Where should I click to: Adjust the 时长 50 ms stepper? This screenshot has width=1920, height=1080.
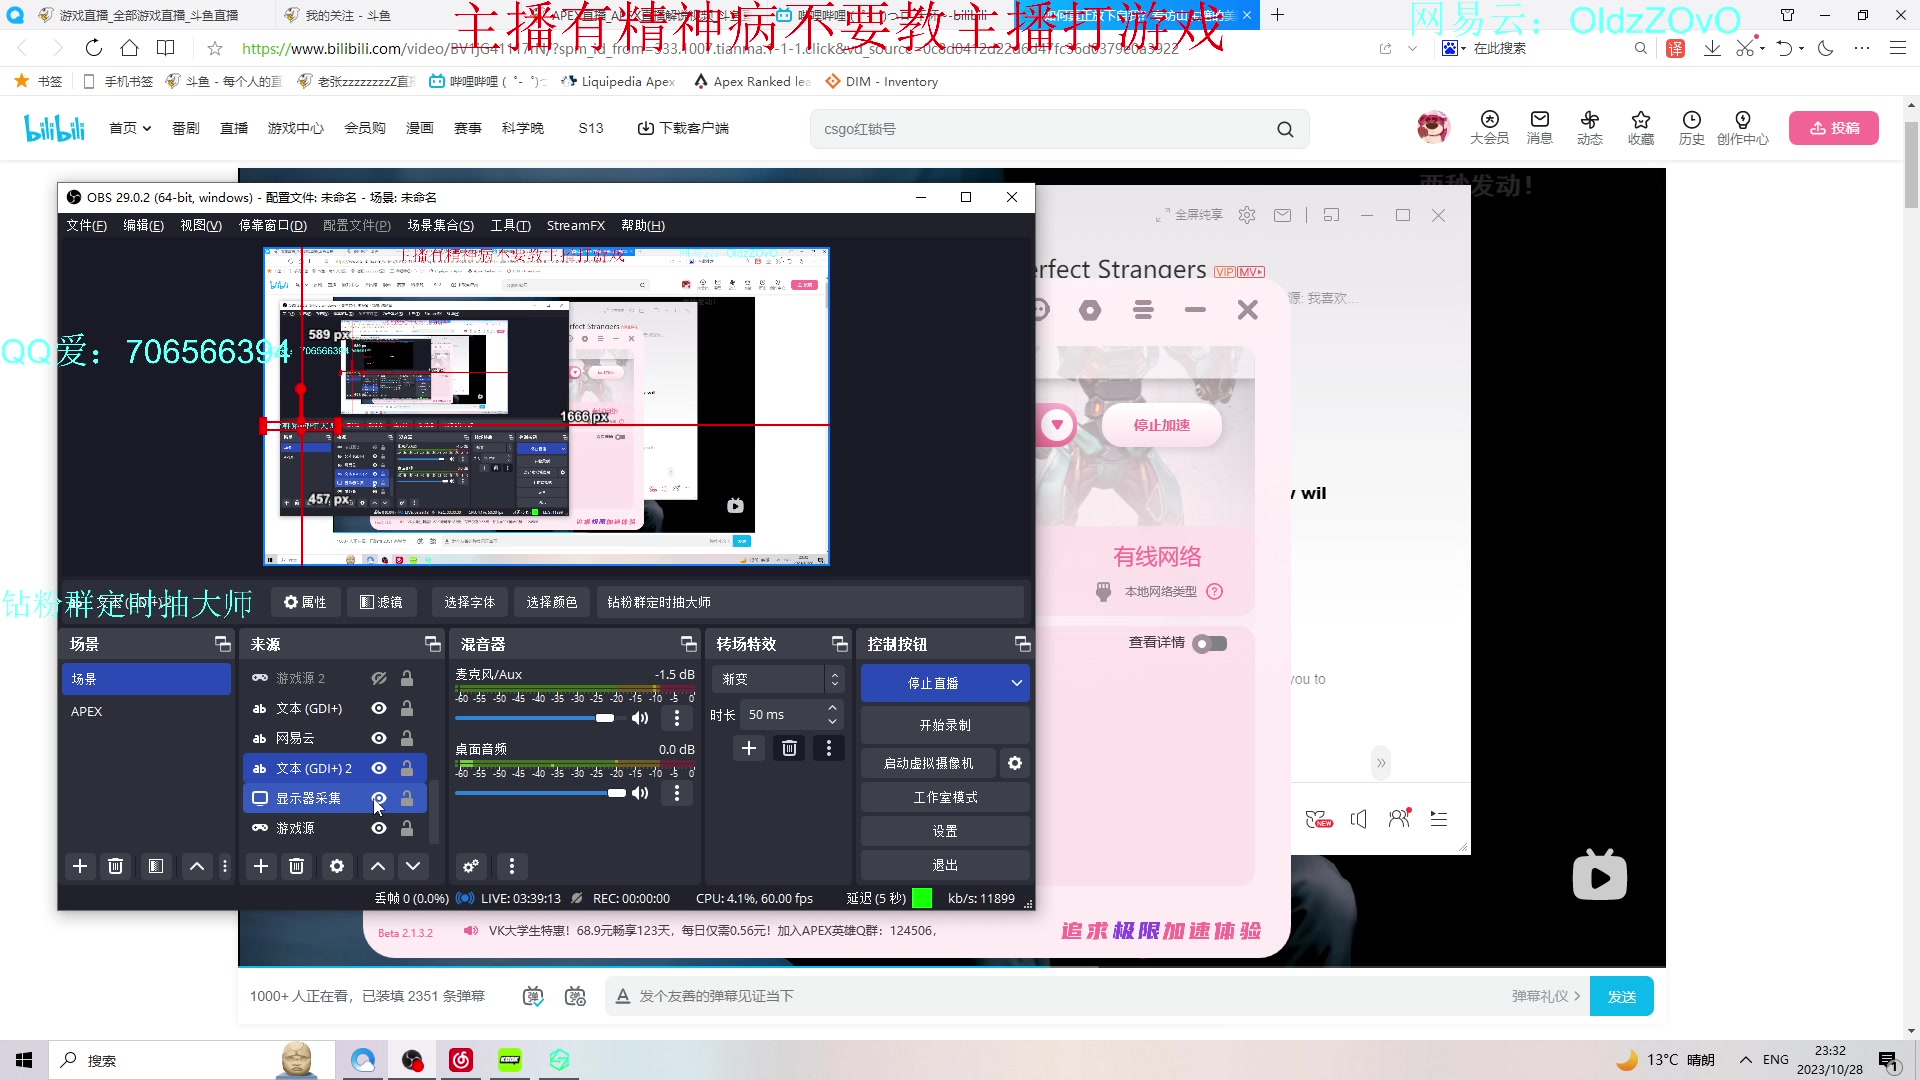point(832,714)
